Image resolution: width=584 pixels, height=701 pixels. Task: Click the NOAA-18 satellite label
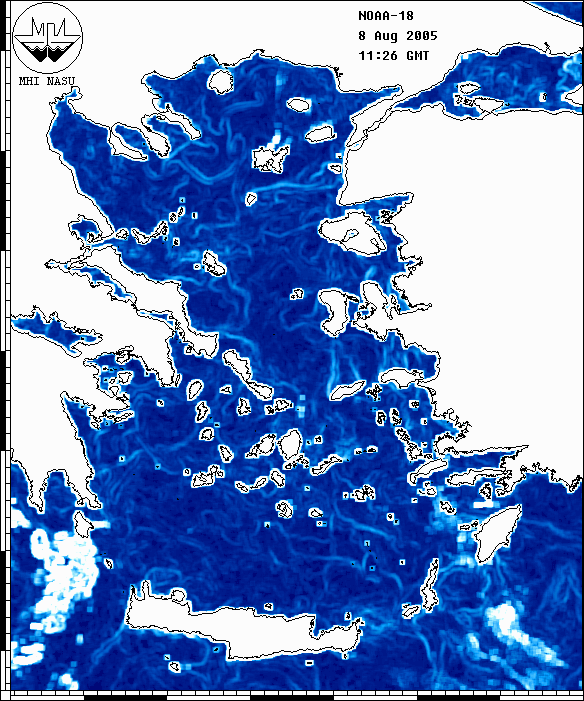tap(386, 16)
